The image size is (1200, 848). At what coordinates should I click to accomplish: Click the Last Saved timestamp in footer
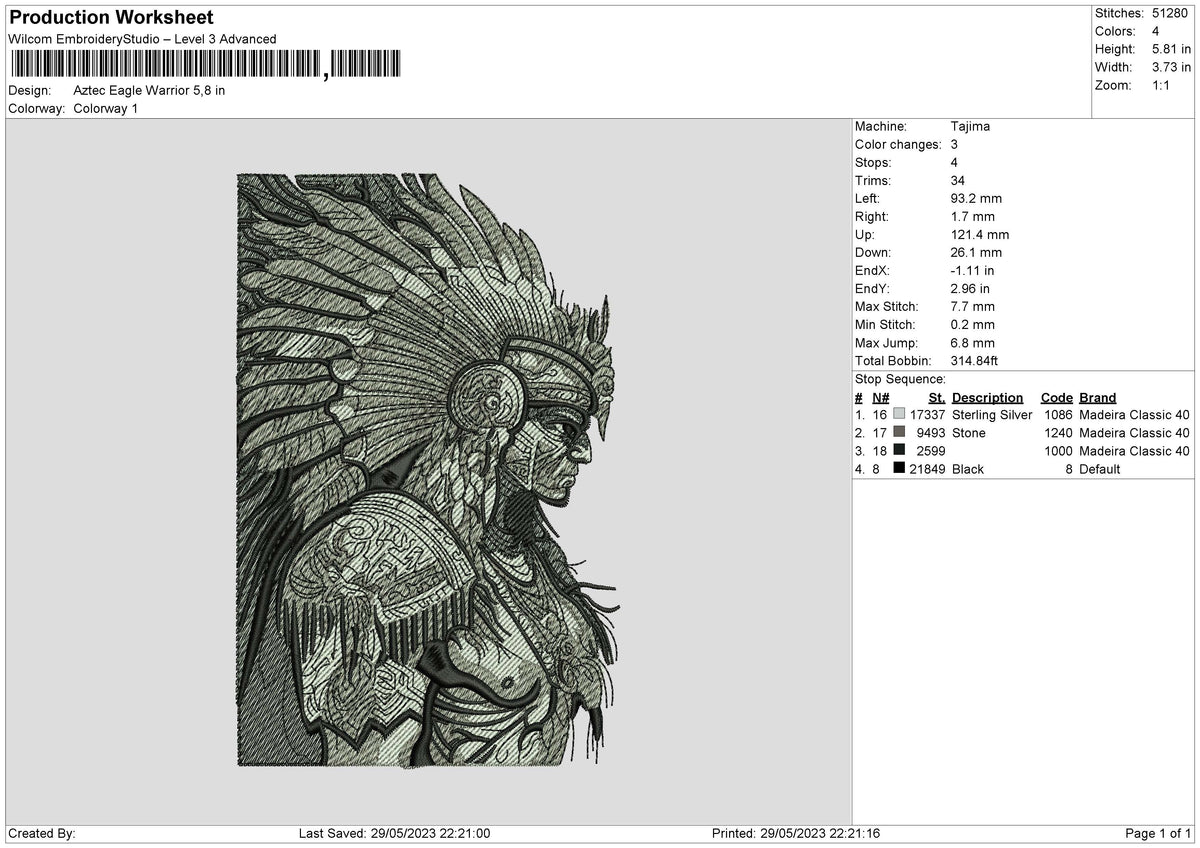pyautogui.click(x=394, y=833)
